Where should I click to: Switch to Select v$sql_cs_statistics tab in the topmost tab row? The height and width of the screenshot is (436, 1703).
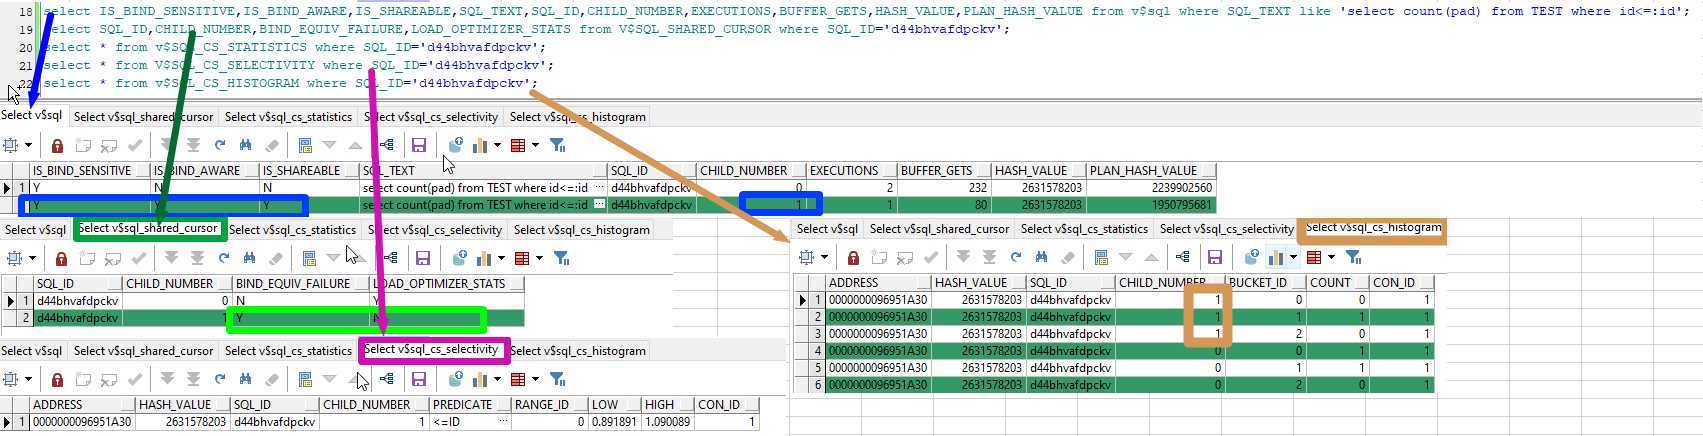tap(288, 117)
